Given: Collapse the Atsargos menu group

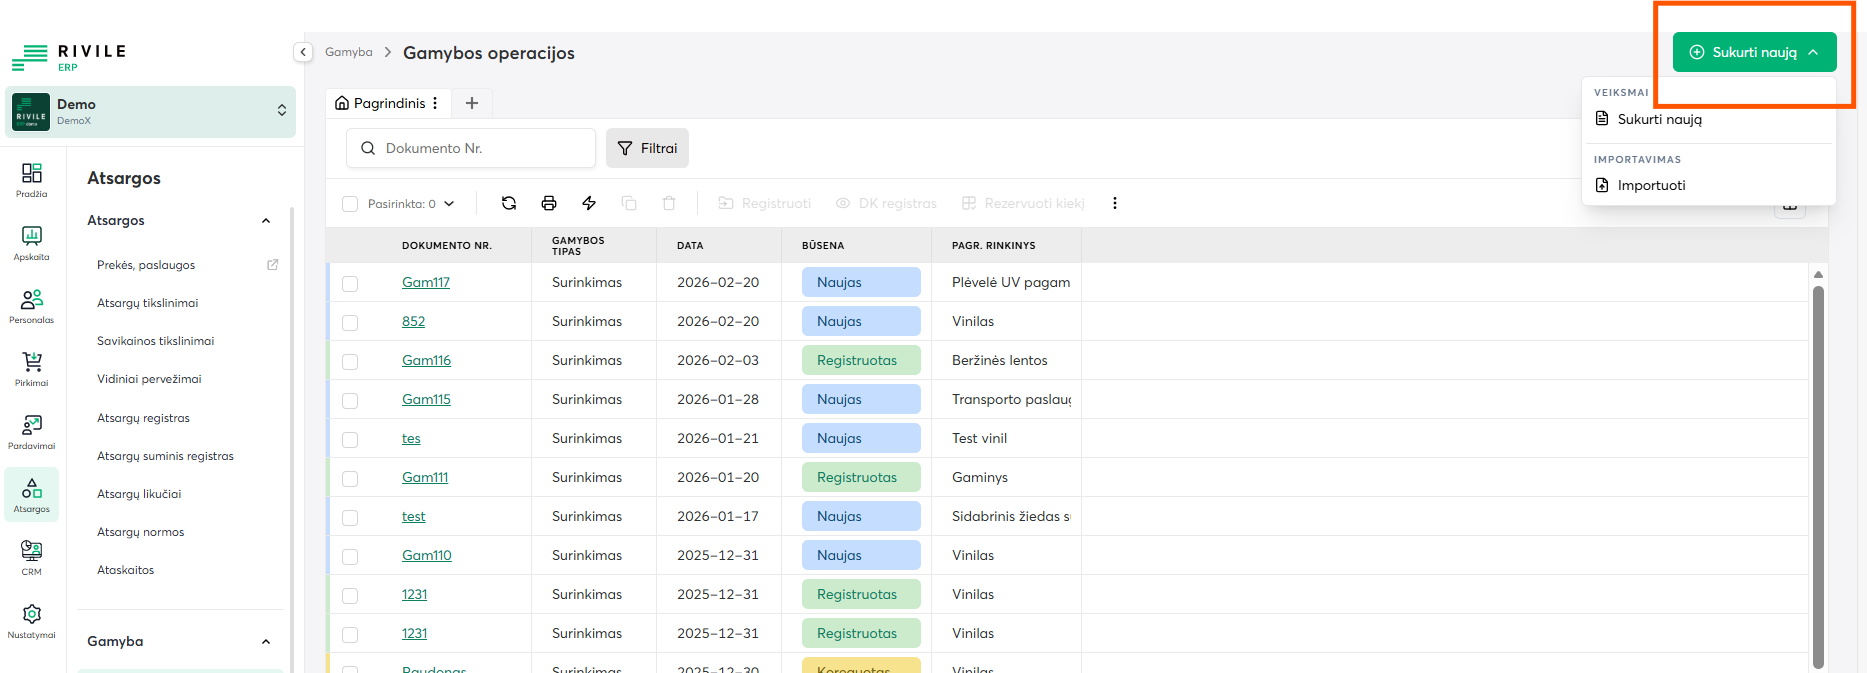Looking at the screenshot, I should (266, 221).
